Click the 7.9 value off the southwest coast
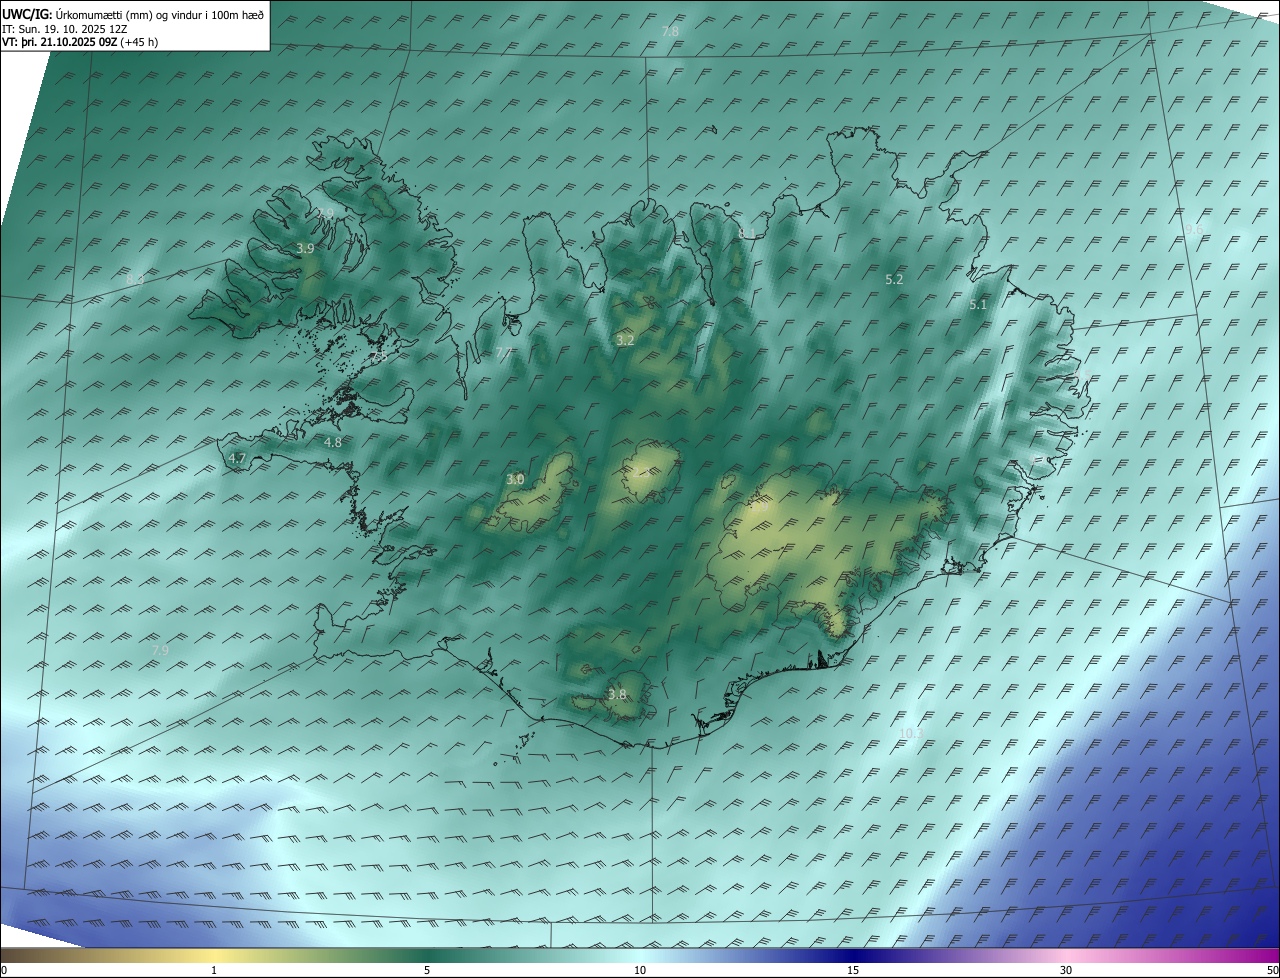The height and width of the screenshot is (978, 1280). click(x=160, y=650)
